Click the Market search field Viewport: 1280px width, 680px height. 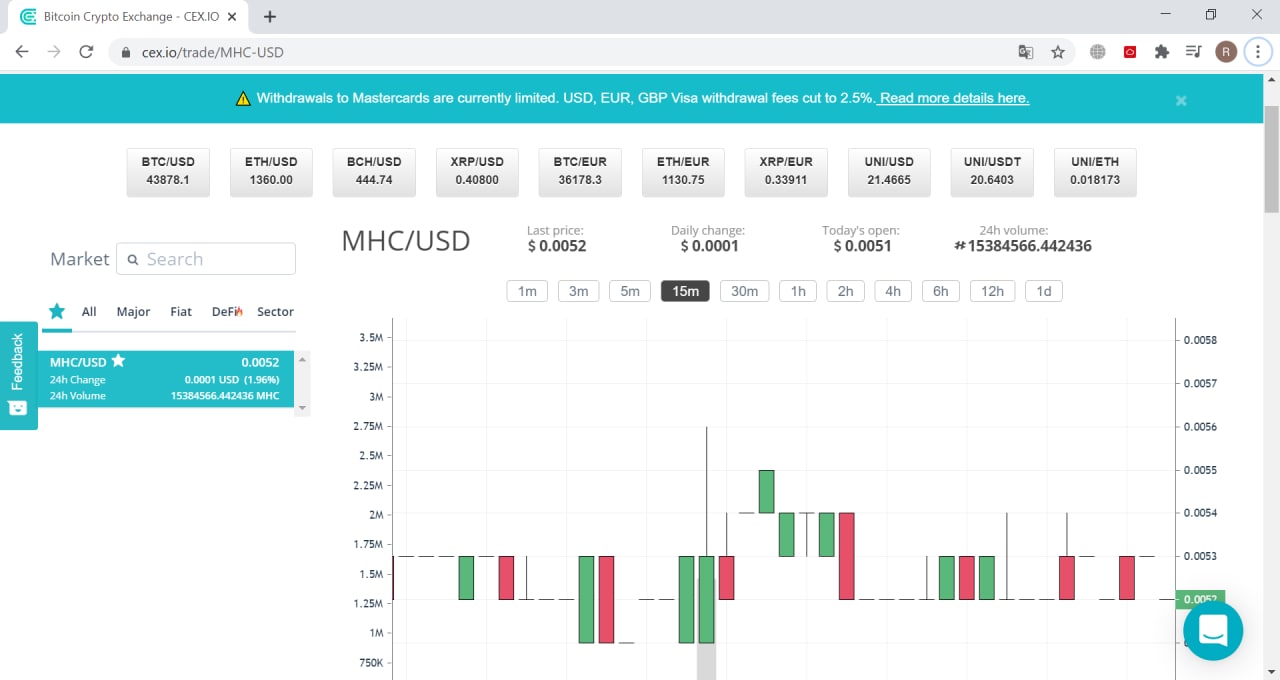pos(206,259)
